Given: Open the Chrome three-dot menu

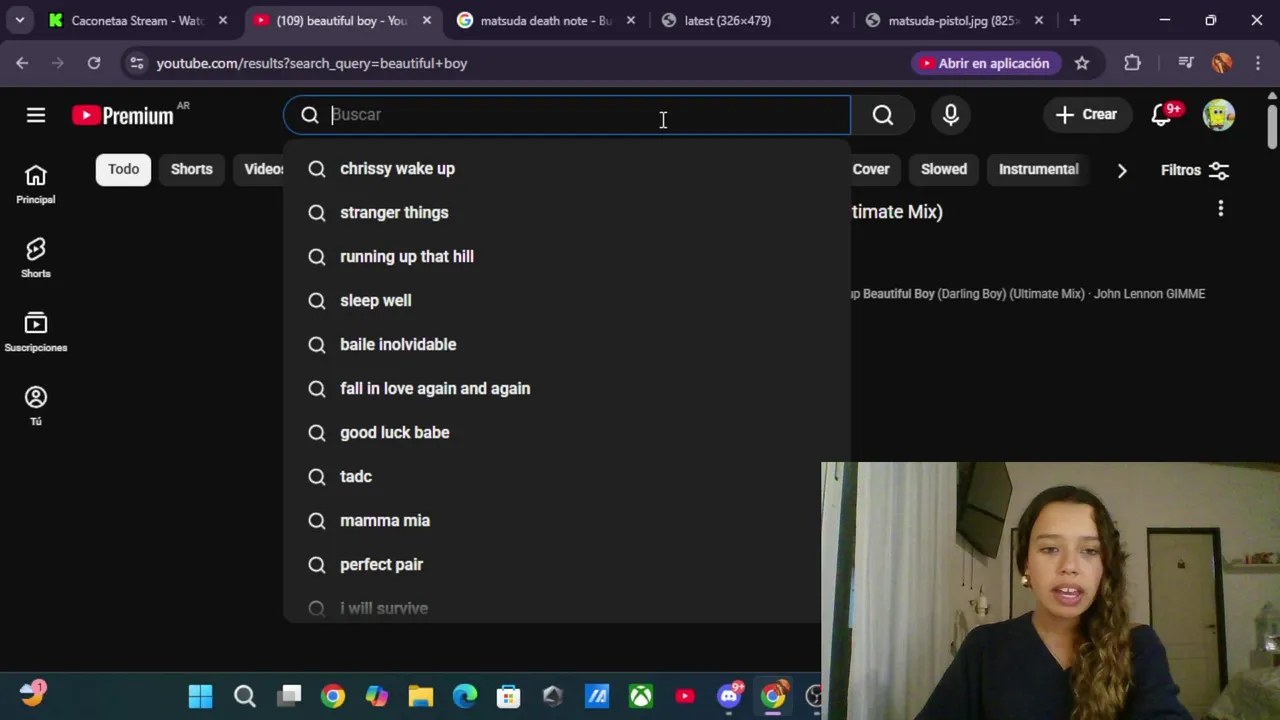Looking at the screenshot, I should pyautogui.click(x=1258, y=63).
